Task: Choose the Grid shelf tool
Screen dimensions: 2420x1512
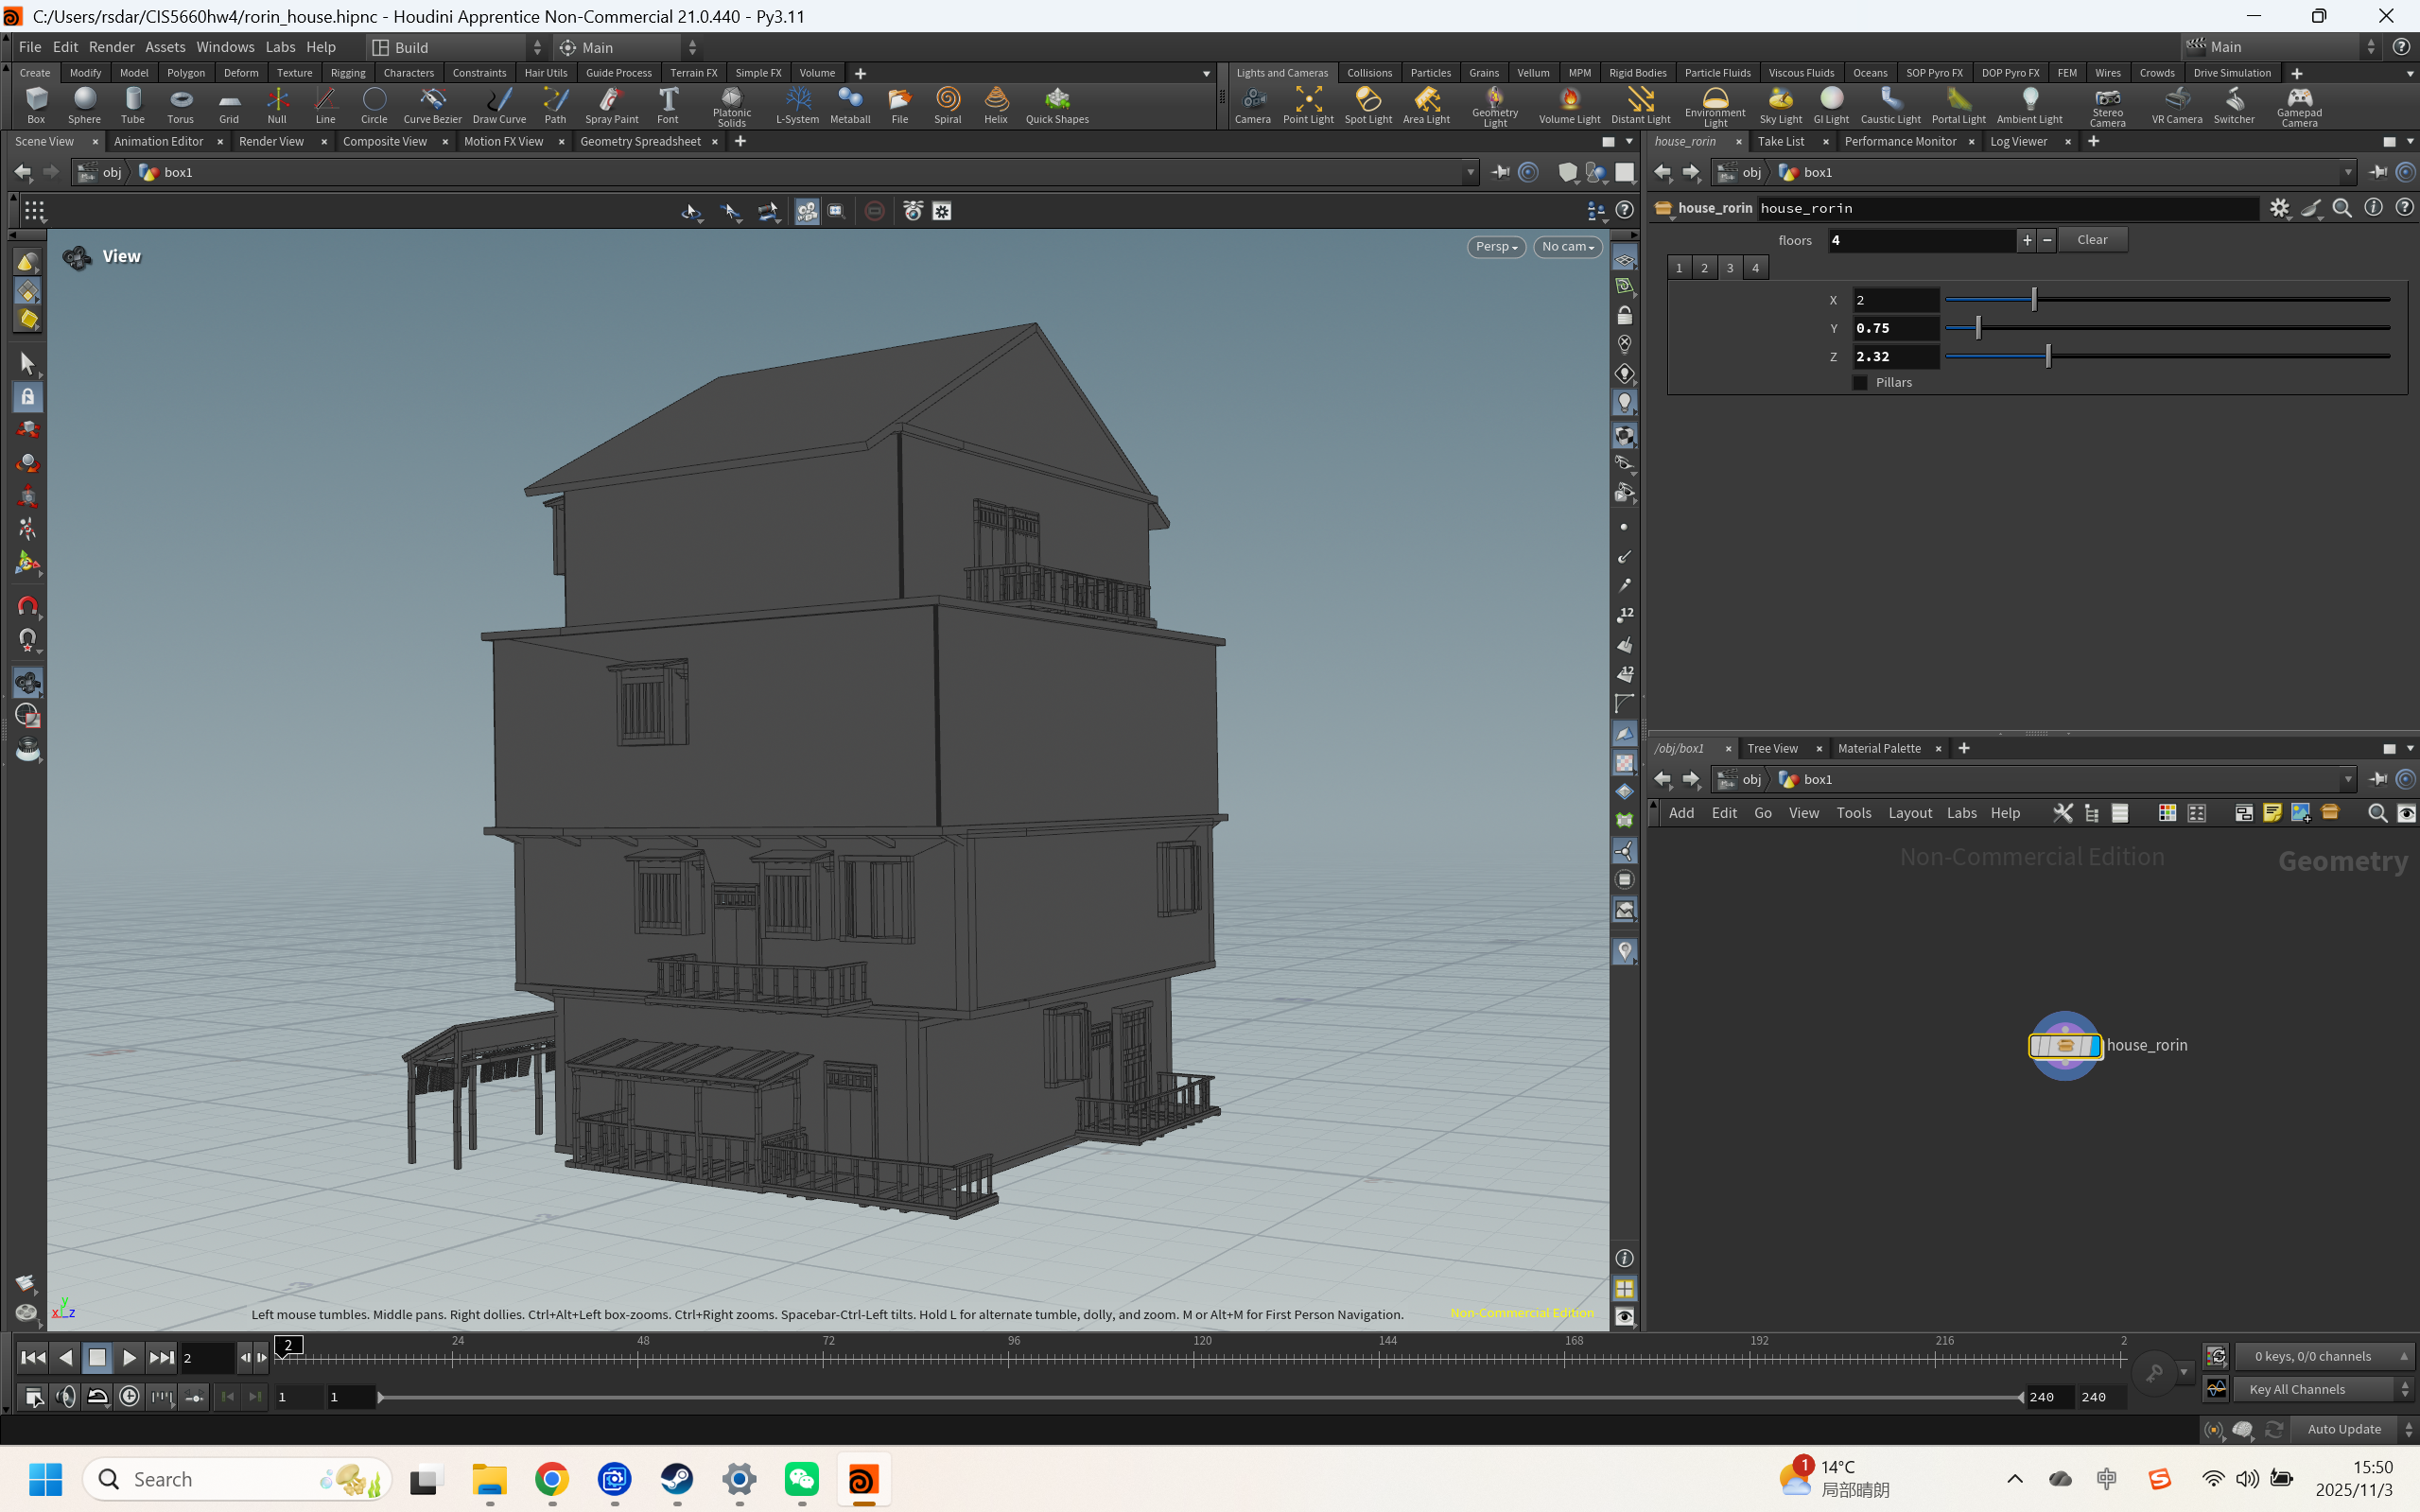Action: [229, 105]
